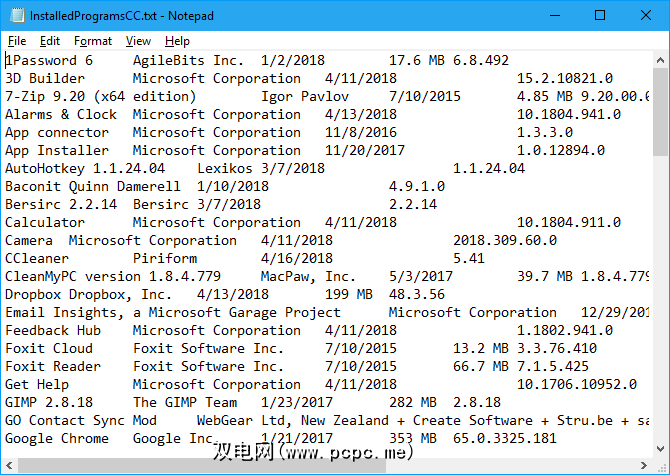Viewport: 670px width, 475px height.
Task: Open the Format menu
Action: [93, 41]
